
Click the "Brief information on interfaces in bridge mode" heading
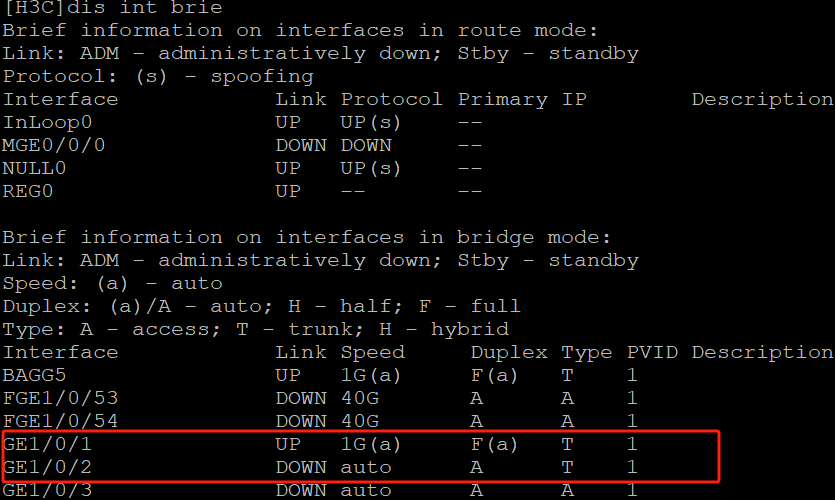pos(306,237)
